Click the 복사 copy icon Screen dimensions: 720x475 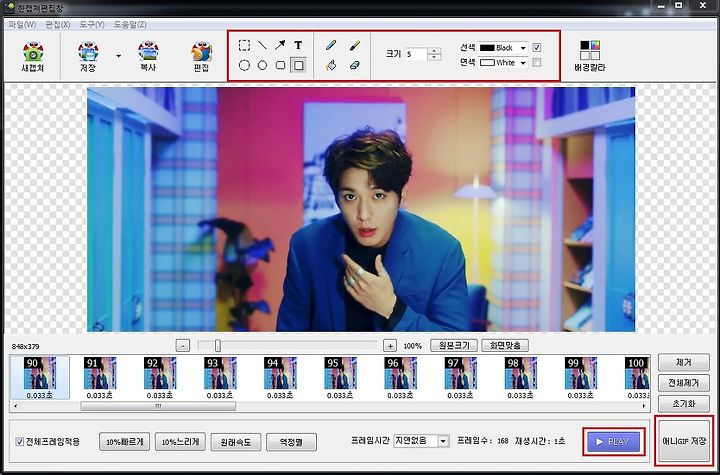(x=148, y=56)
